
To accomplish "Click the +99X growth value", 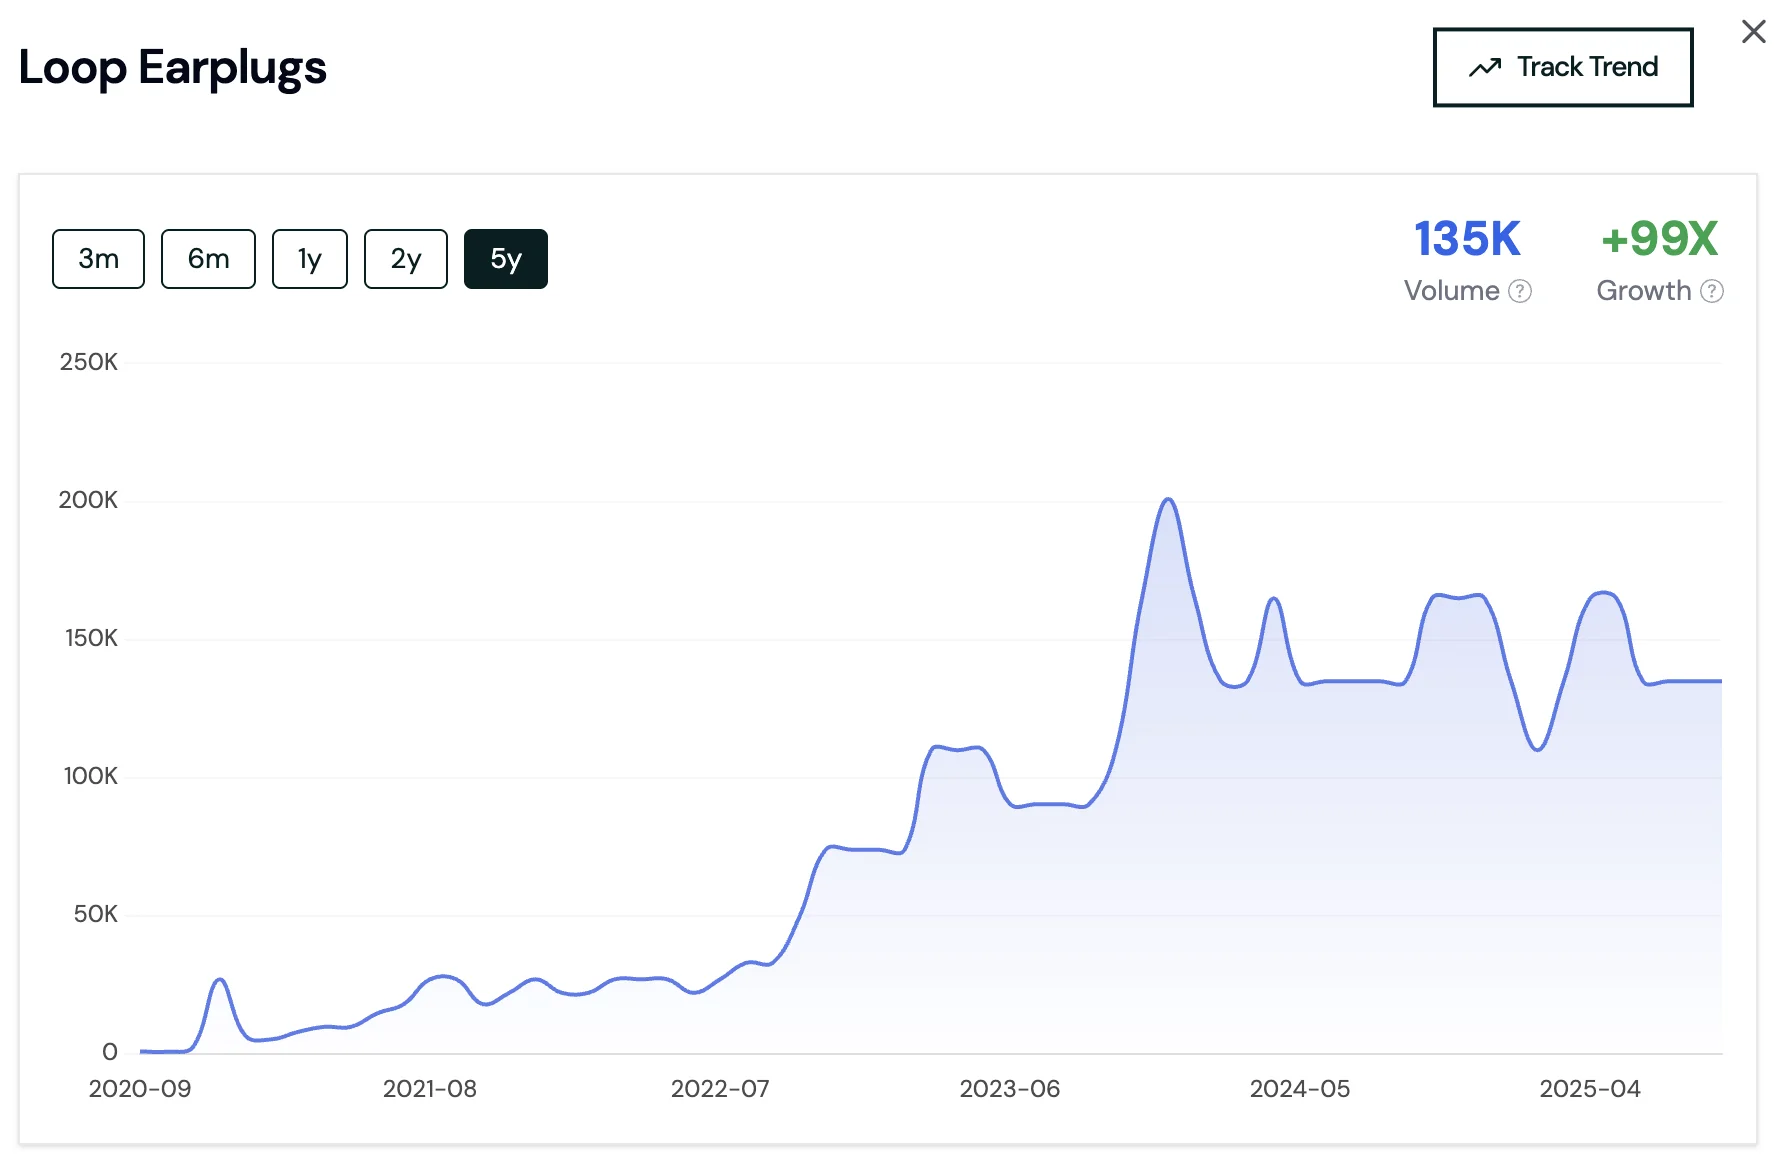I will (x=1659, y=240).
